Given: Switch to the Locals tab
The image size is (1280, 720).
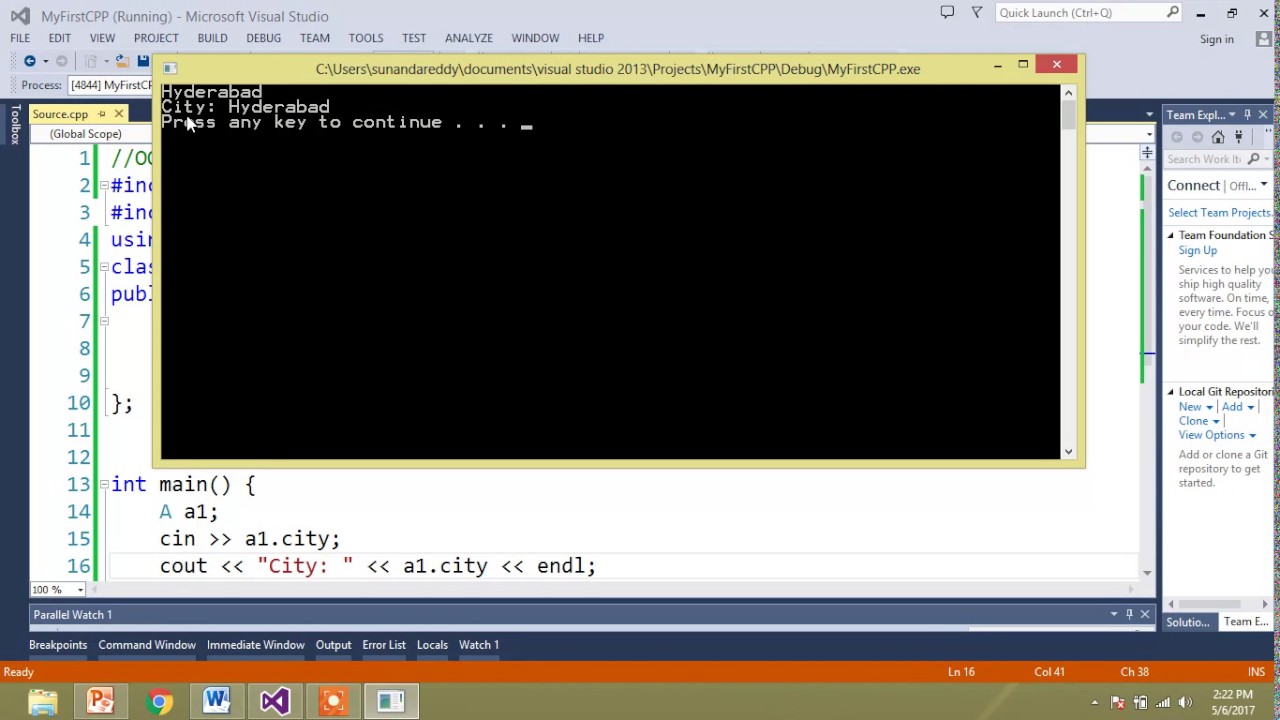Looking at the screenshot, I should [x=432, y=645].
